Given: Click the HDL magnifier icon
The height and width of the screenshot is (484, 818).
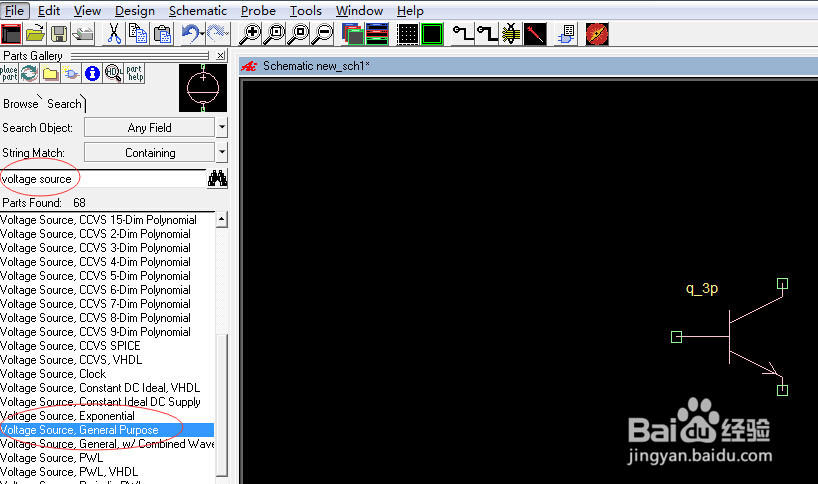Looking at the screenshot, I should (x=113, y=74).
